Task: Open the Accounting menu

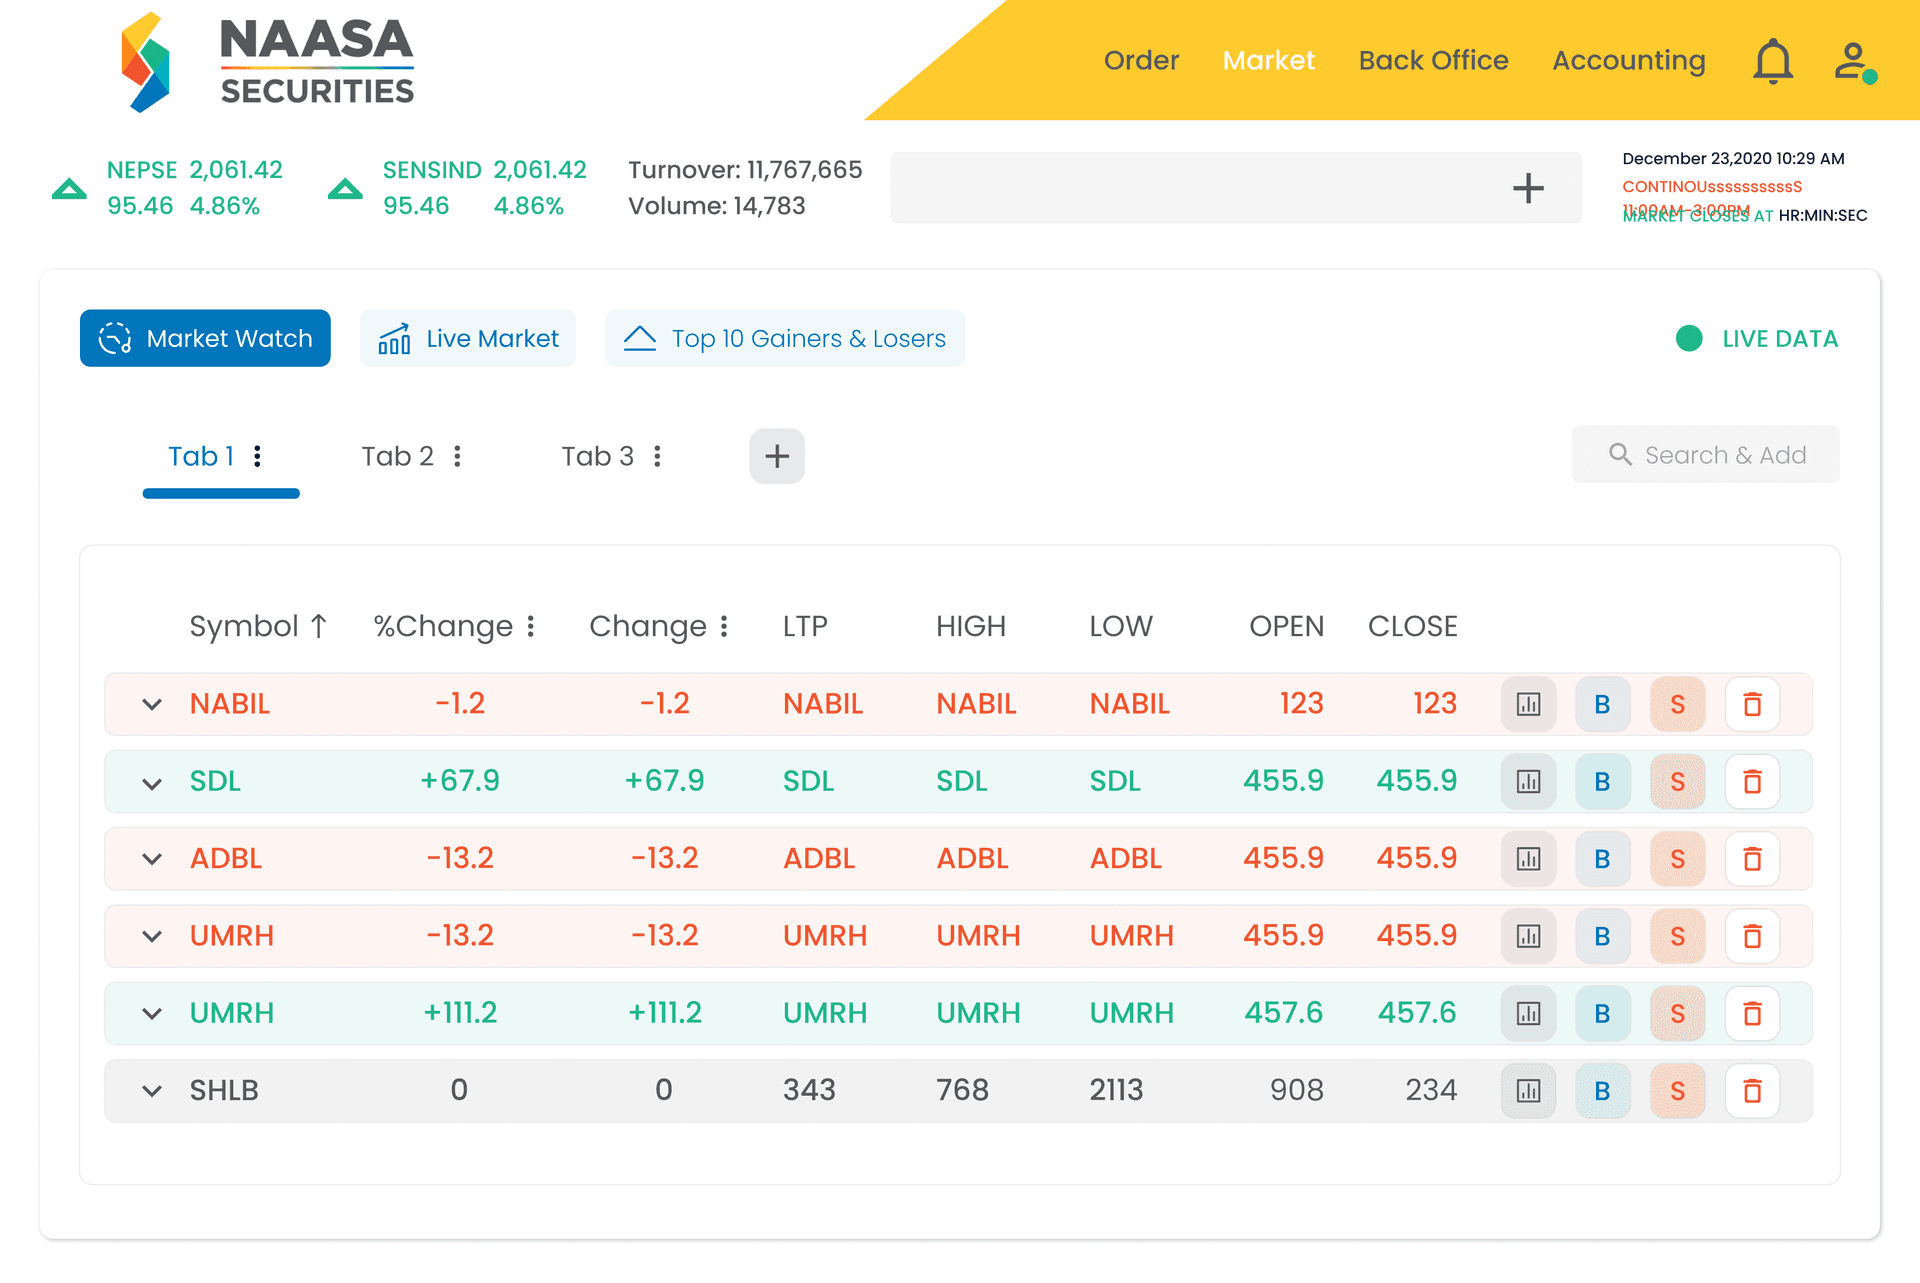Action: pyautogui.click(x=1628, y=61)
